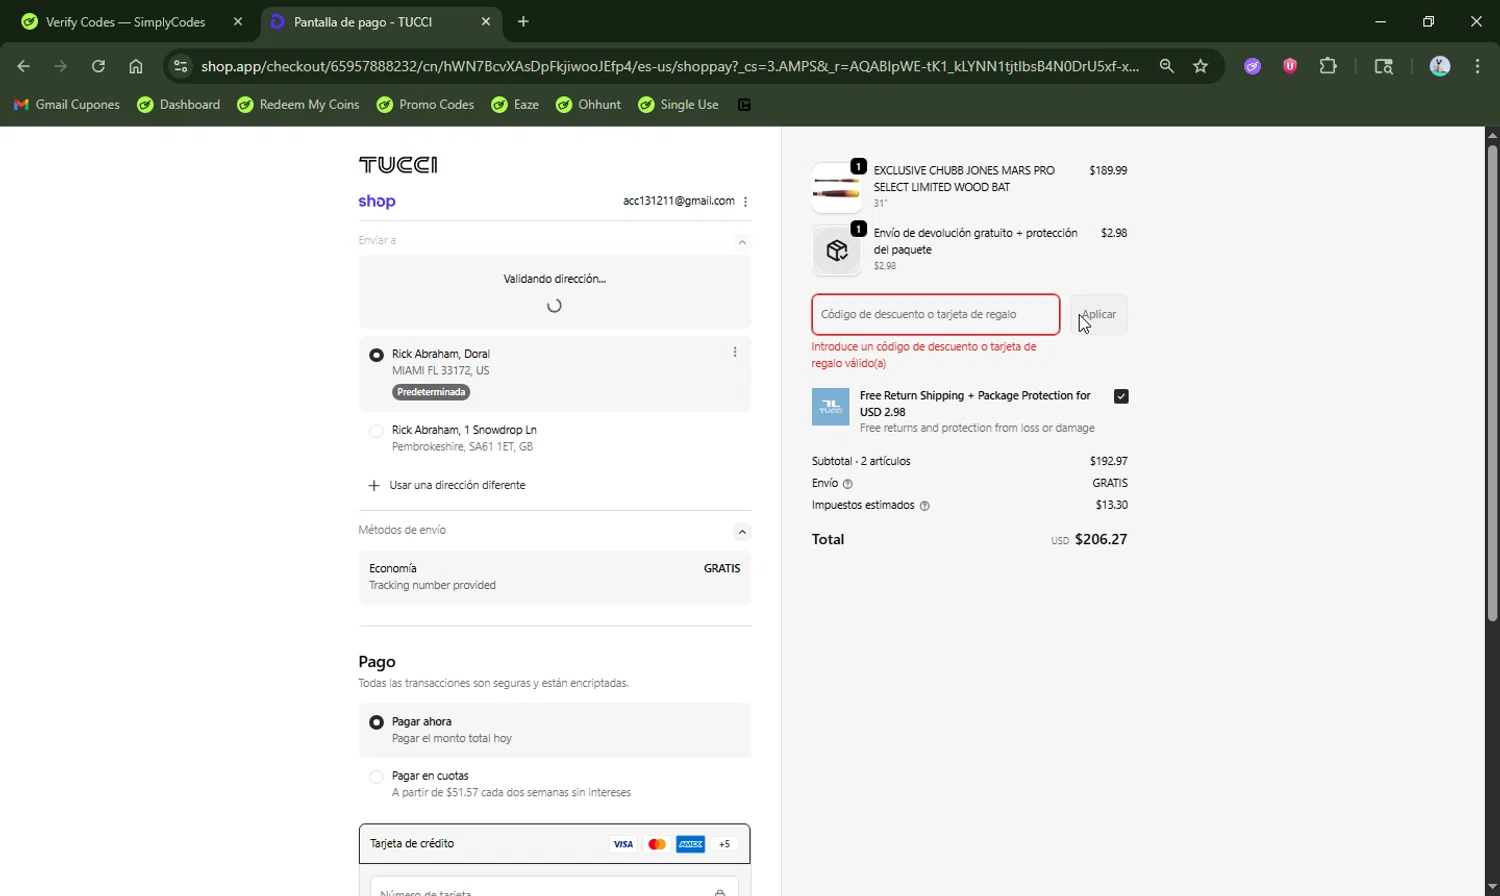The width and height of the screenshot is (1500, 896).
Task: Minimize the Chrome window
Action: point(1381,21)
